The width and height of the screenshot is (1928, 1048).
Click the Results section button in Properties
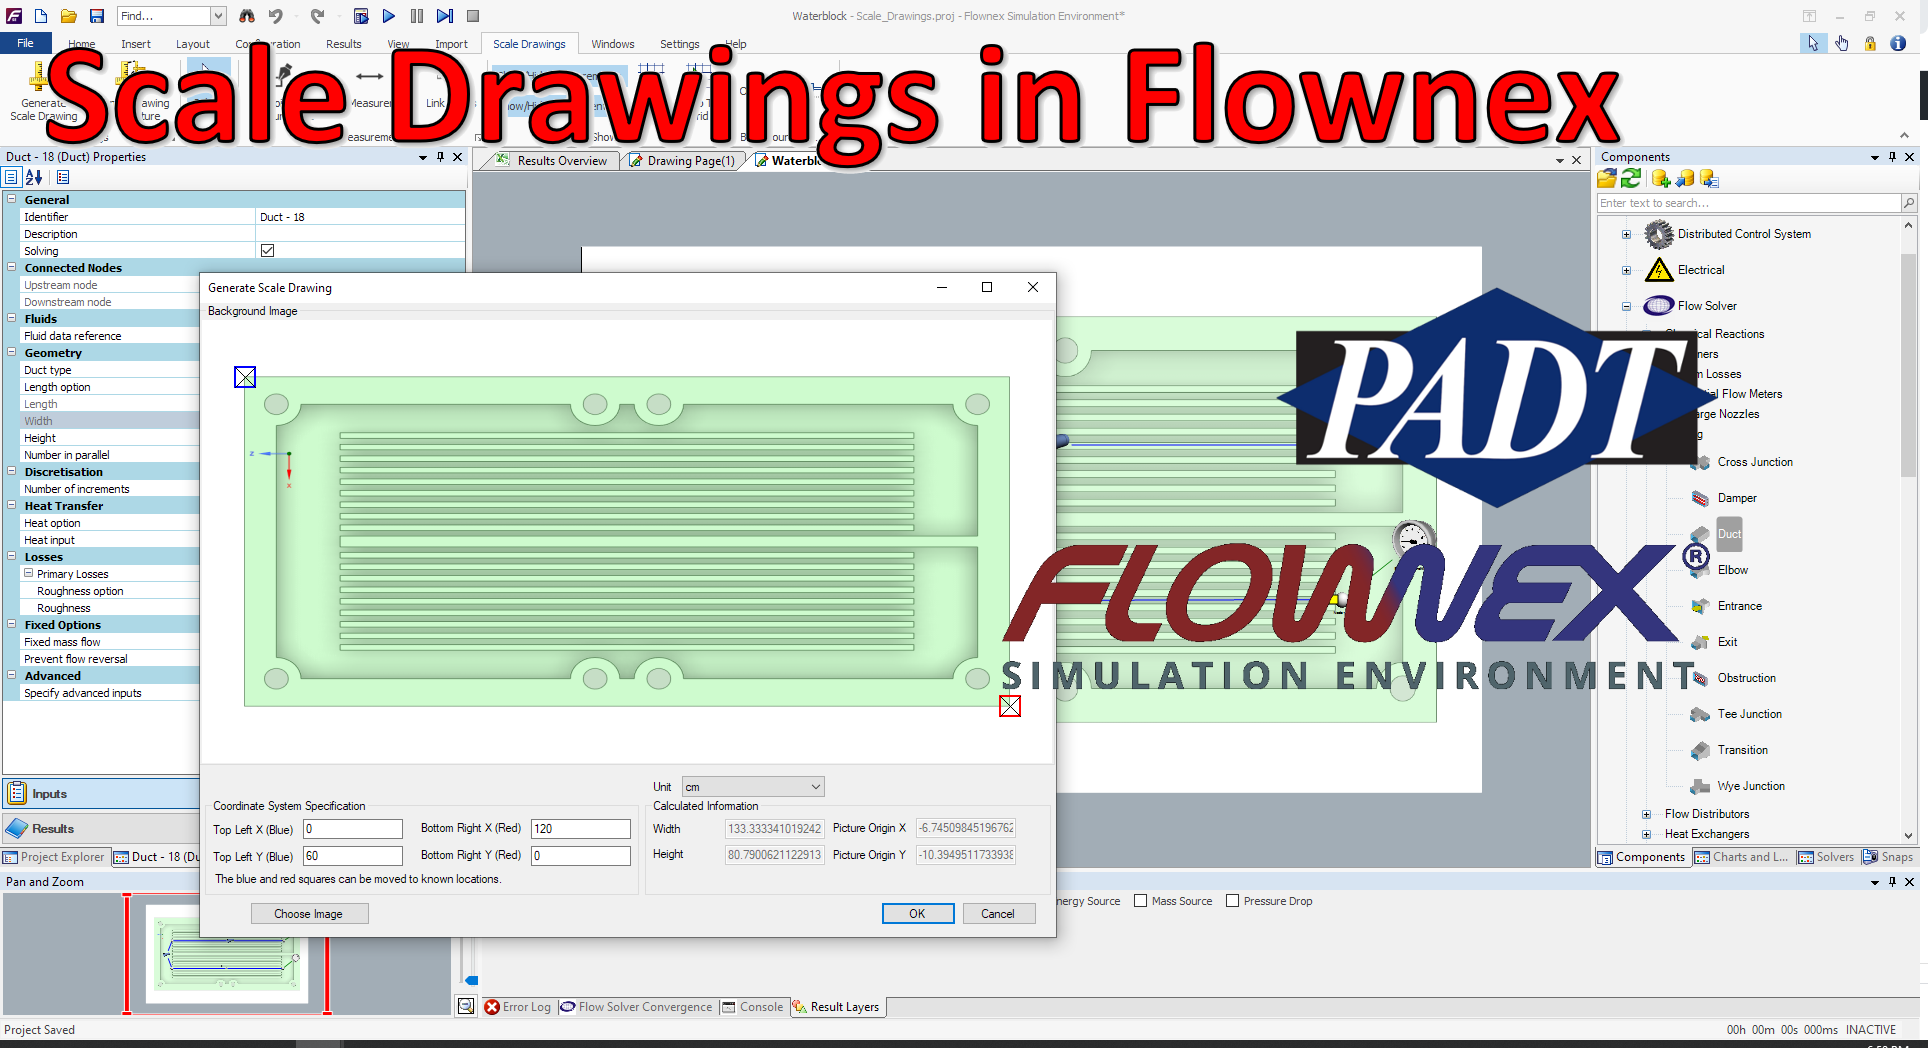point(101,829)
